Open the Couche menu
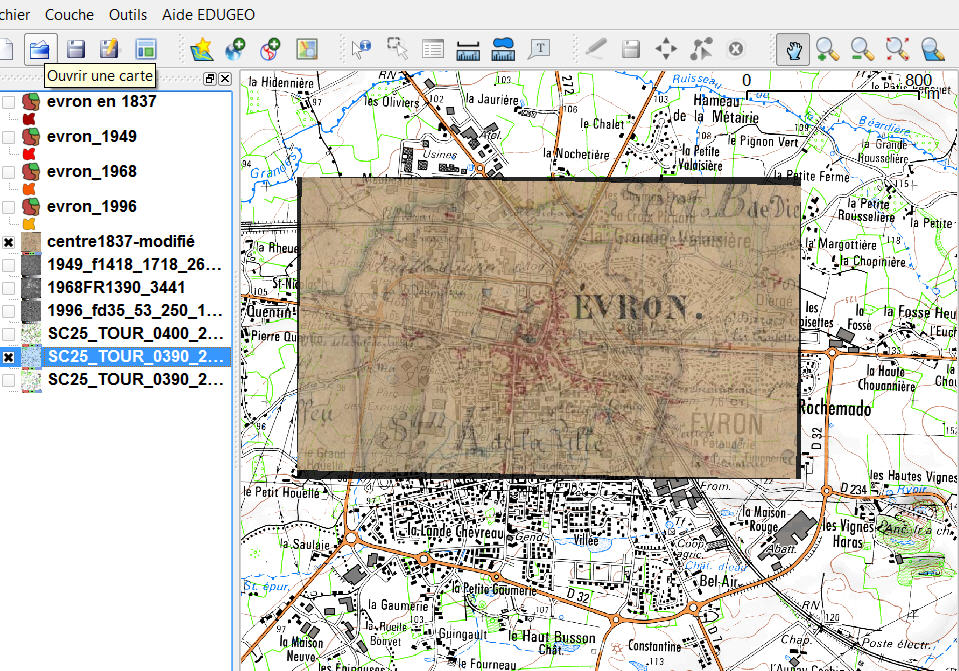 69,14
